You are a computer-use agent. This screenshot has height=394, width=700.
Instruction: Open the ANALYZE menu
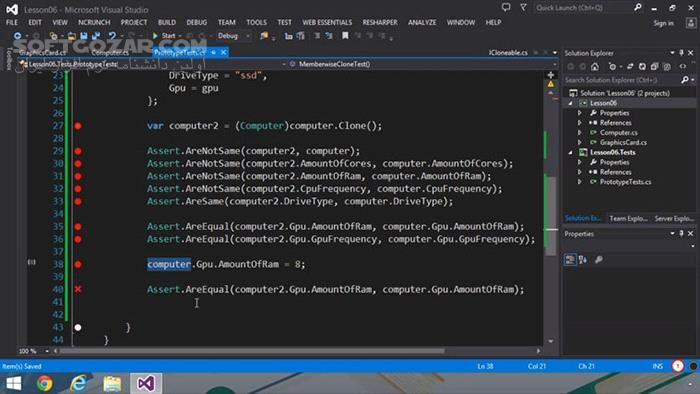422,22
